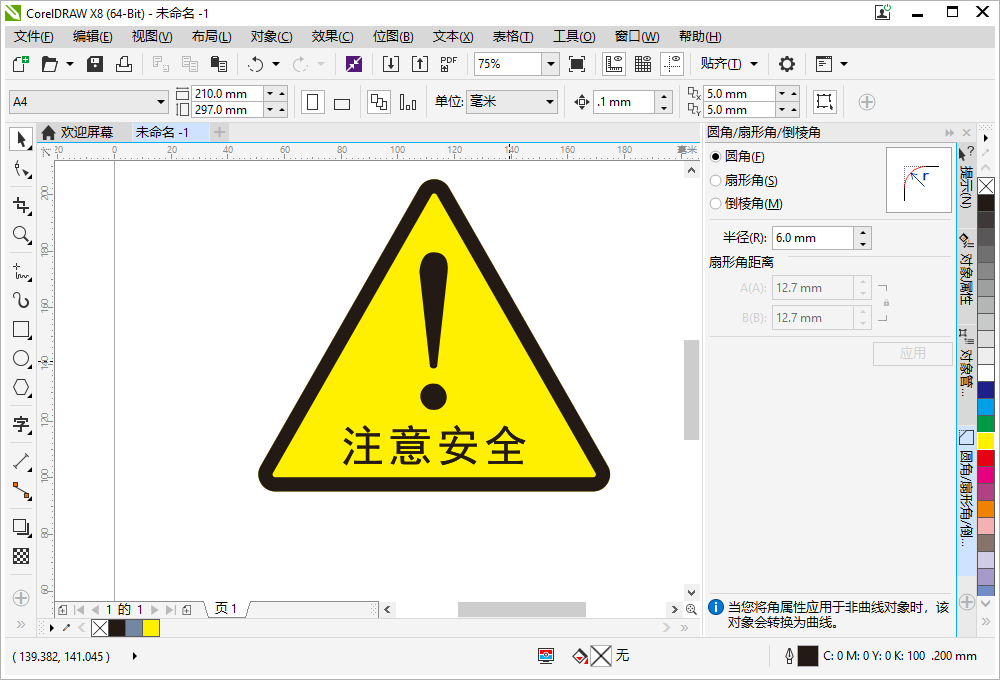This screenshot has height=680, width=1000.
Task: Go to the next page arrow
Action: pyautogui.click(x=154, y=610)
